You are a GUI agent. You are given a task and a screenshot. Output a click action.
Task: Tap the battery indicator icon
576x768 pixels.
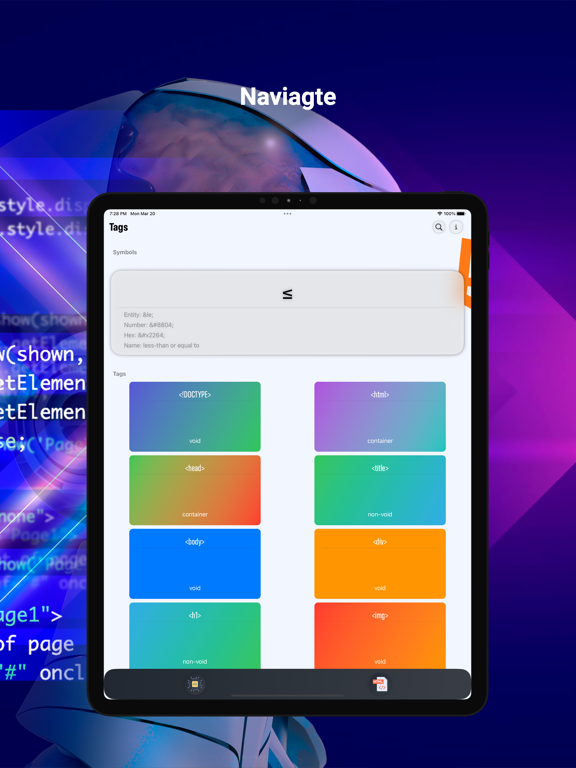point(461,214)
